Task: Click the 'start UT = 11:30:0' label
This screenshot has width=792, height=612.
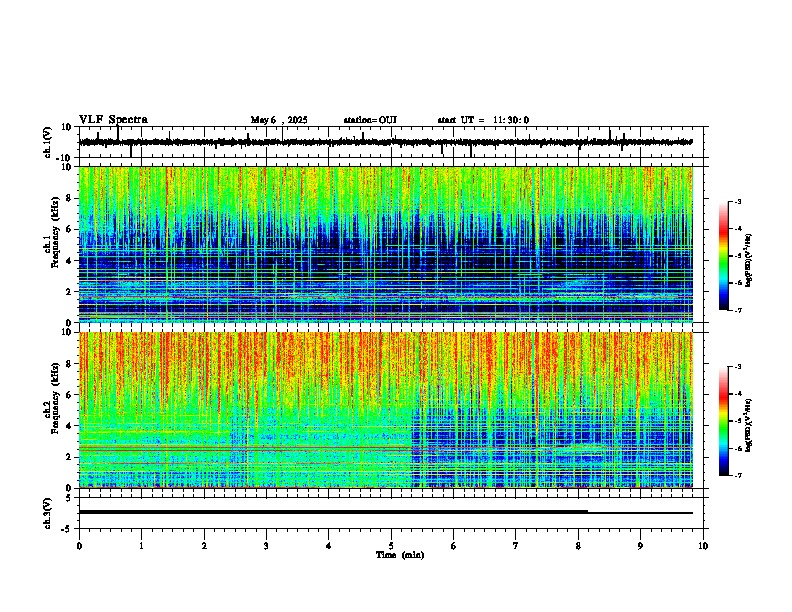Action: [483, 120]
